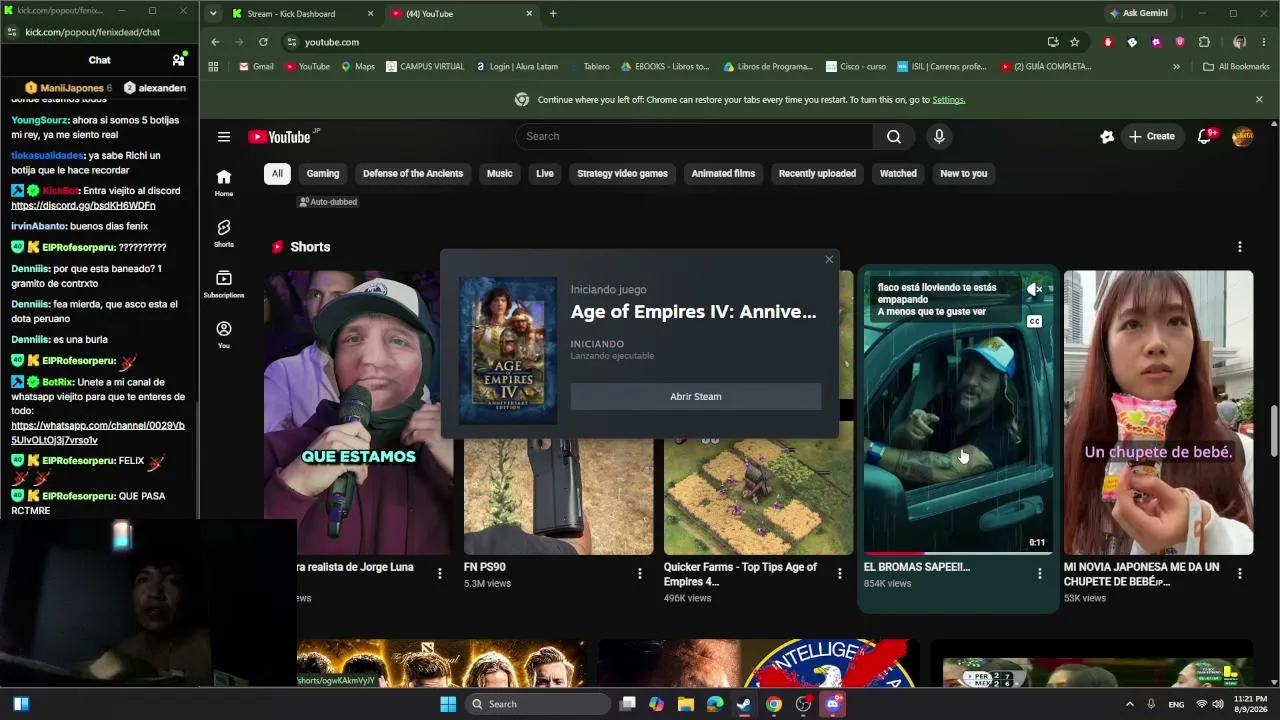
Task: Mute the EL BROMAS SAPEE short preview
Action: [x=1035, y=290]
